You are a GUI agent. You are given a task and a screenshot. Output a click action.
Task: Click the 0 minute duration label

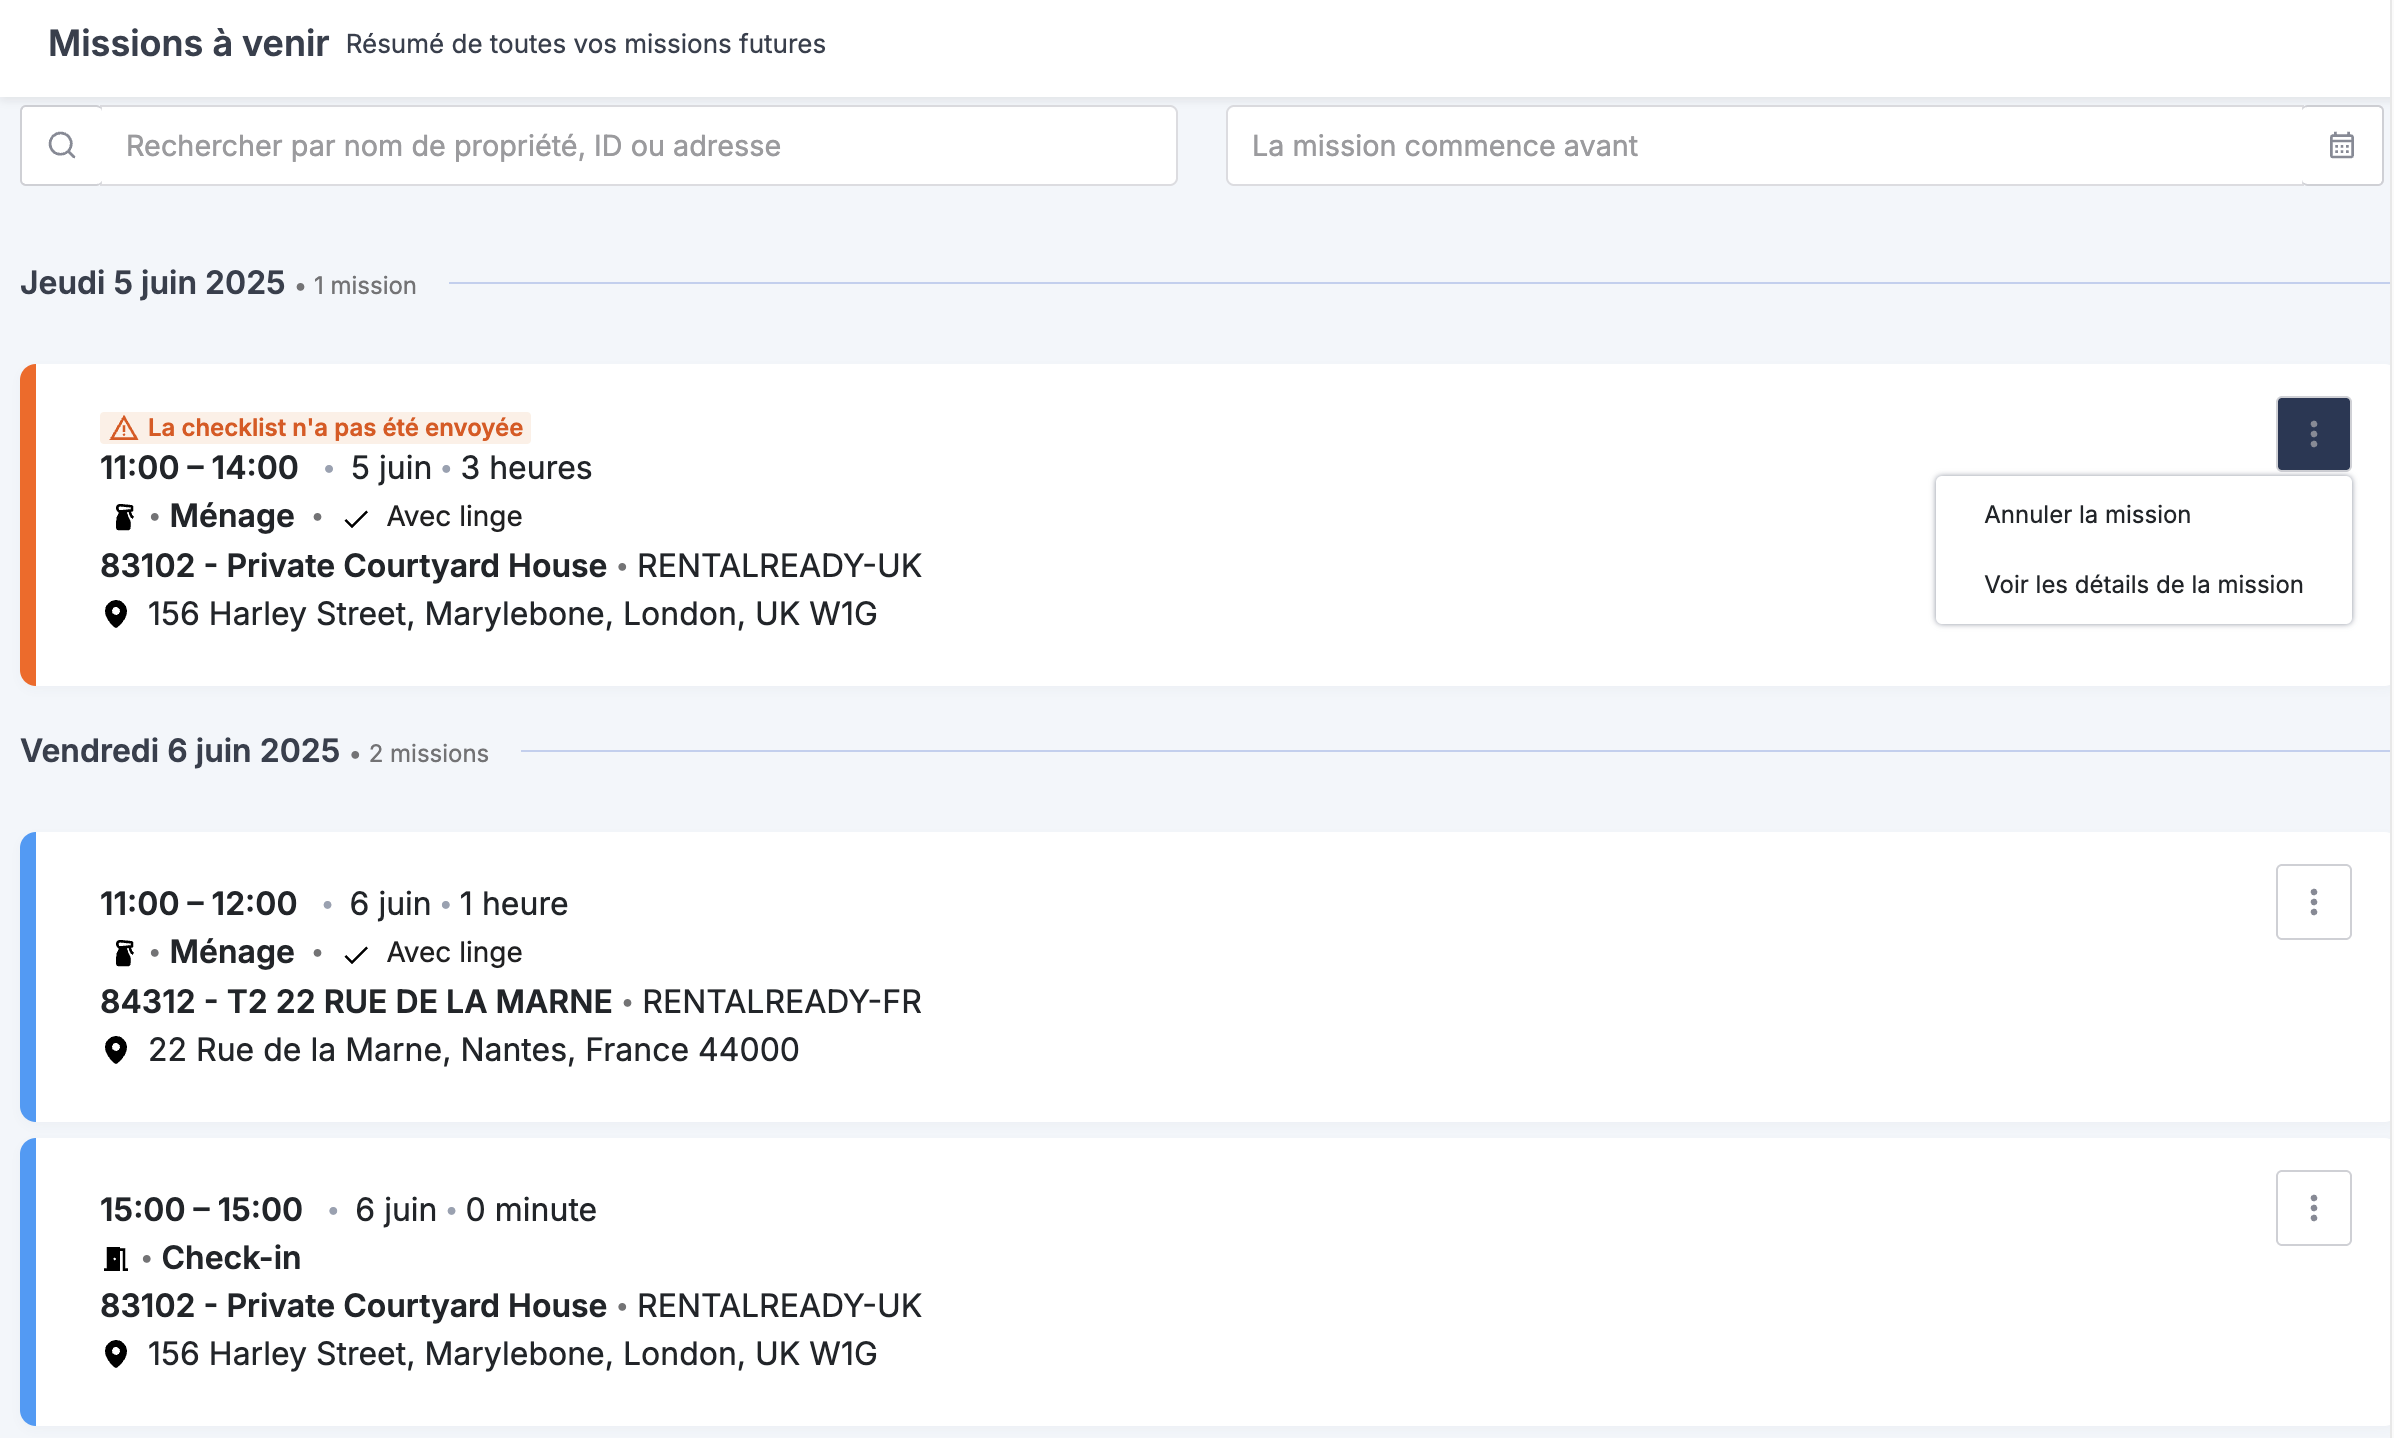point(531,1210)
